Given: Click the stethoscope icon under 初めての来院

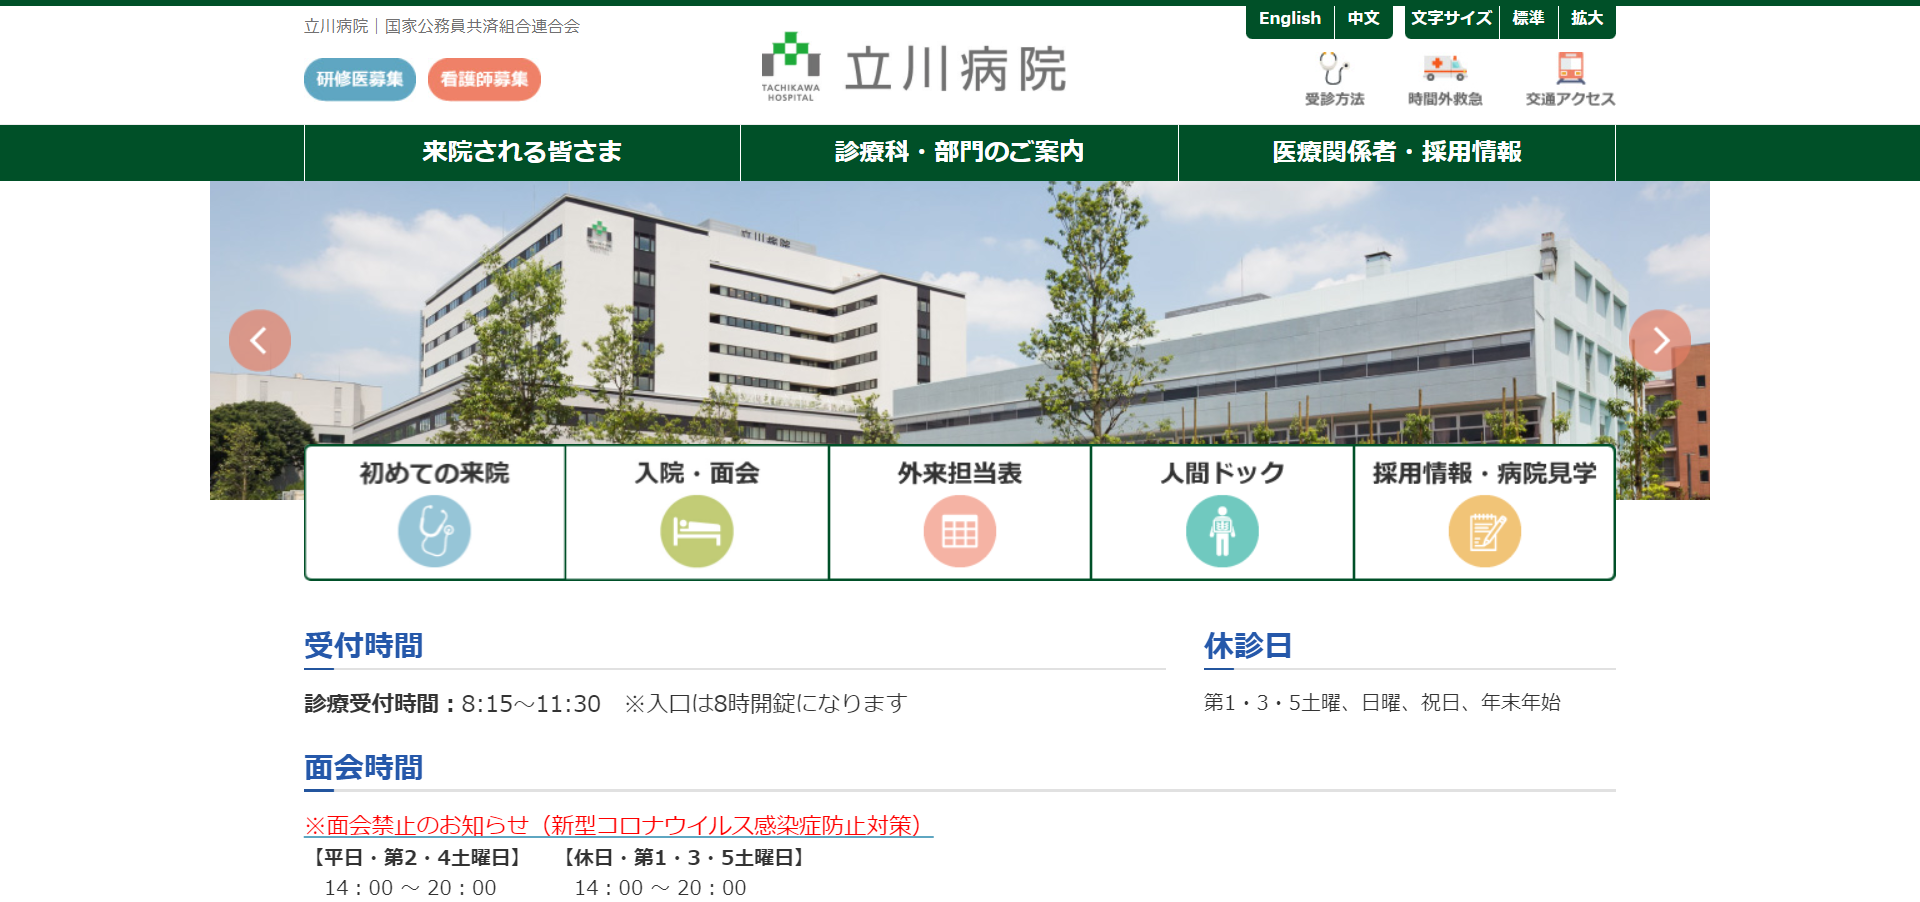Looking at the screenshot, I should click(434, 531).
